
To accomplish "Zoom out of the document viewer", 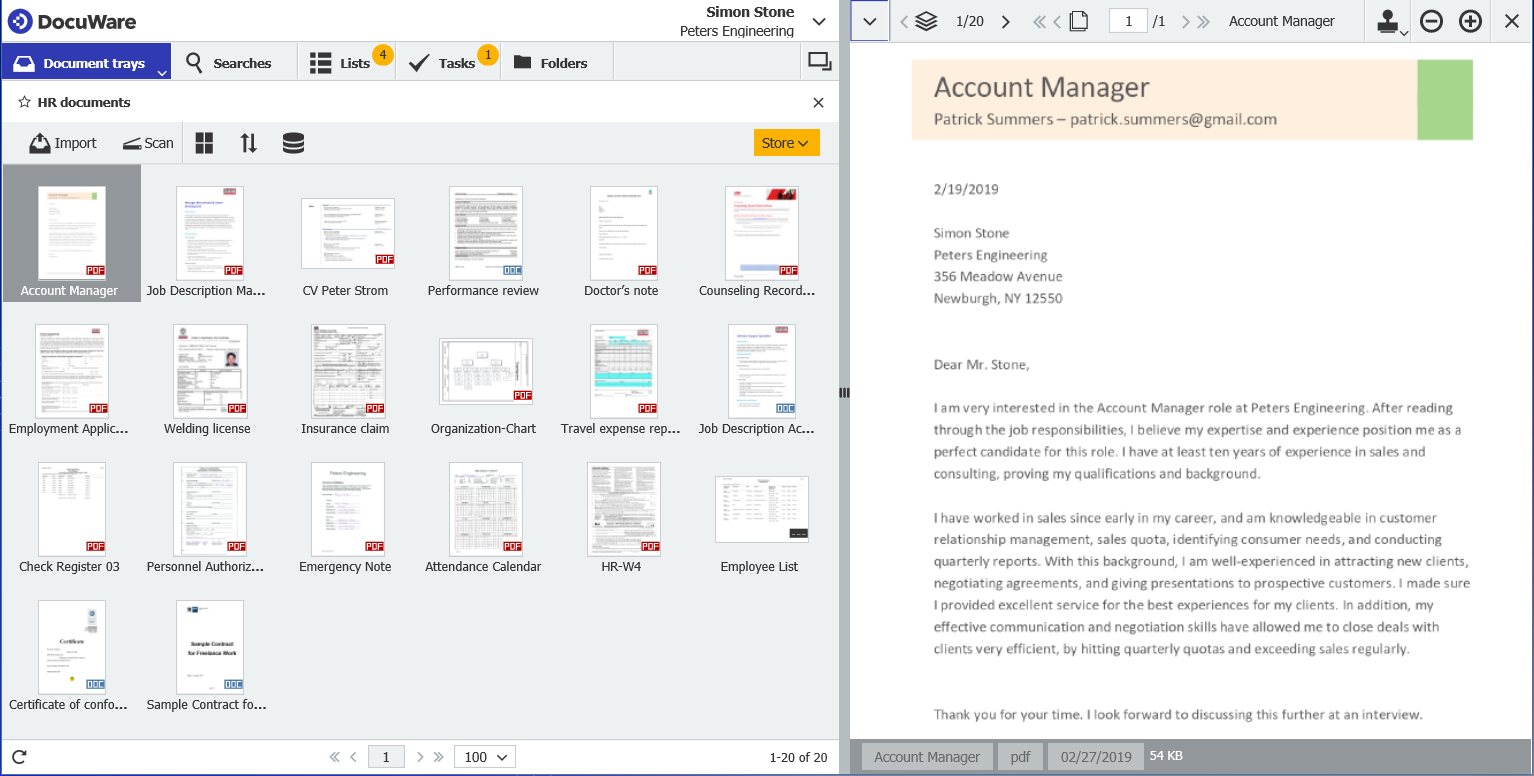I will pyautogui.click(x=1431, y=20).
